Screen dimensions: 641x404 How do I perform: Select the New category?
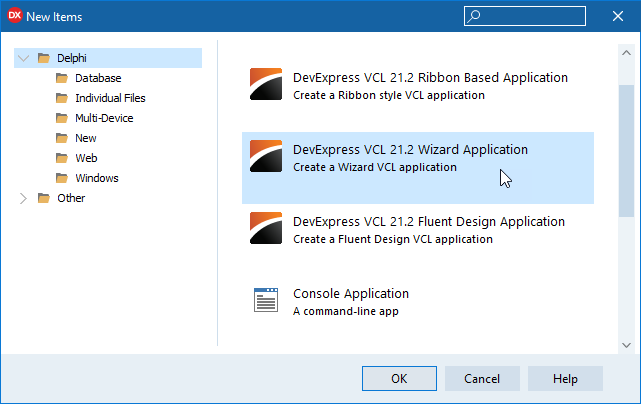86,138
